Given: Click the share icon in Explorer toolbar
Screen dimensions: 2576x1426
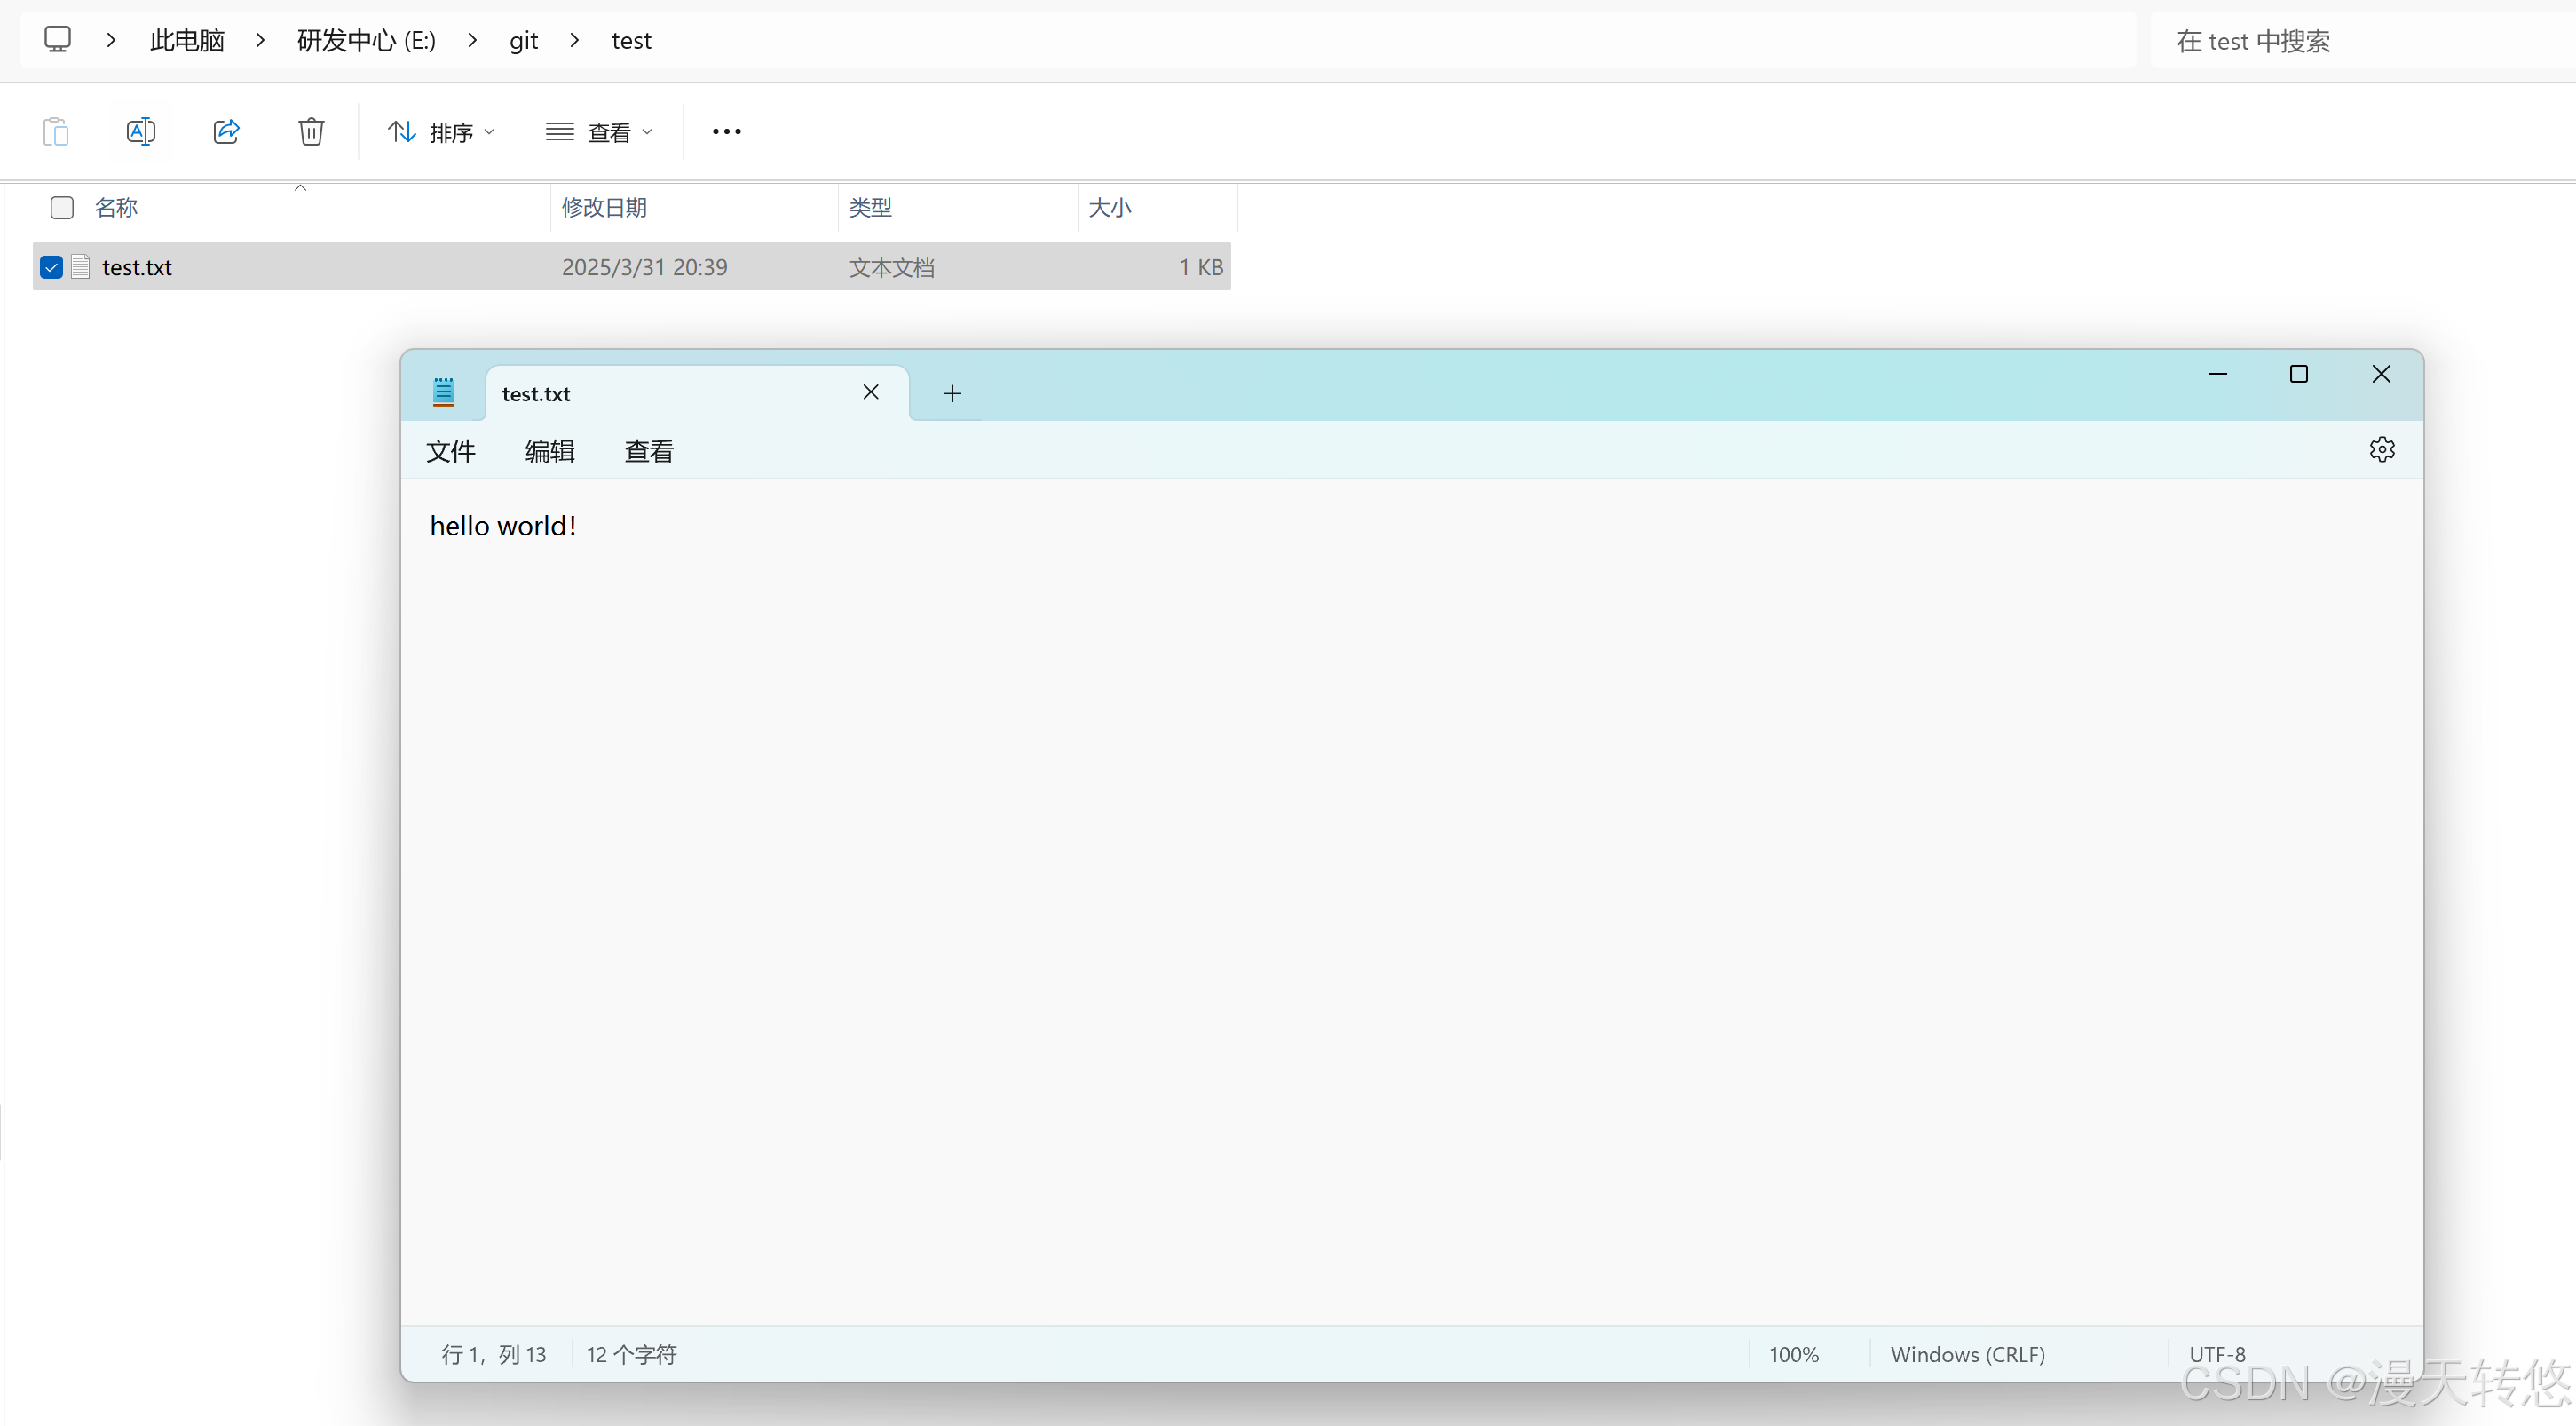Looking at the screenshot, I should click(227, 132).
